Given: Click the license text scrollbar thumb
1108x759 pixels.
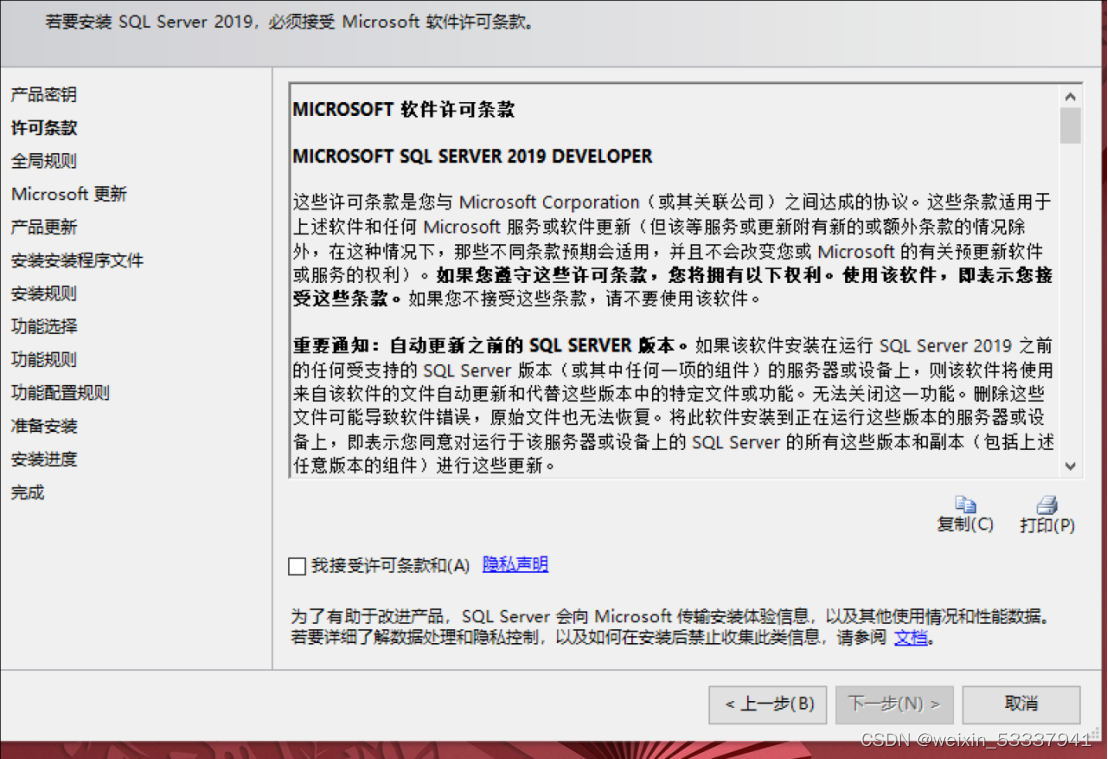Looking at the screenshot, I should (x=1071, y=126).
